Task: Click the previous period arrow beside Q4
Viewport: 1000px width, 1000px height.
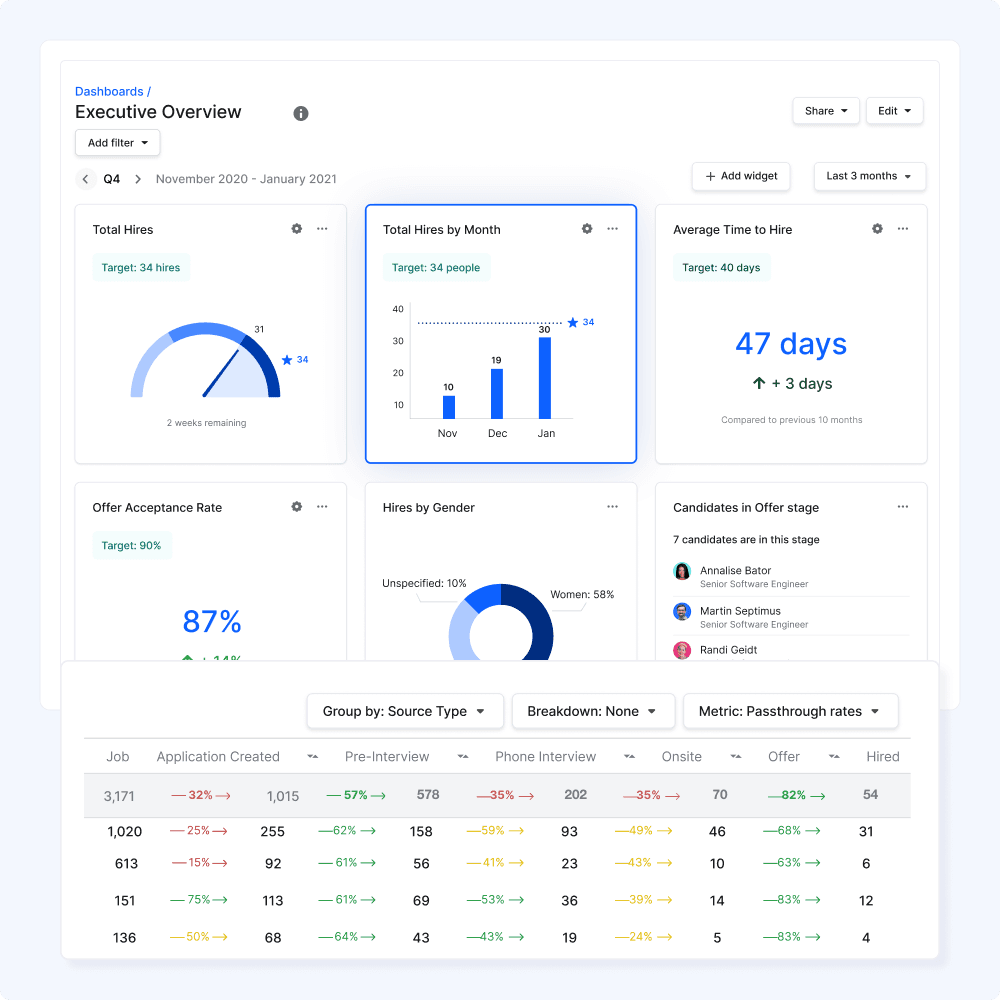Action: 86,178
